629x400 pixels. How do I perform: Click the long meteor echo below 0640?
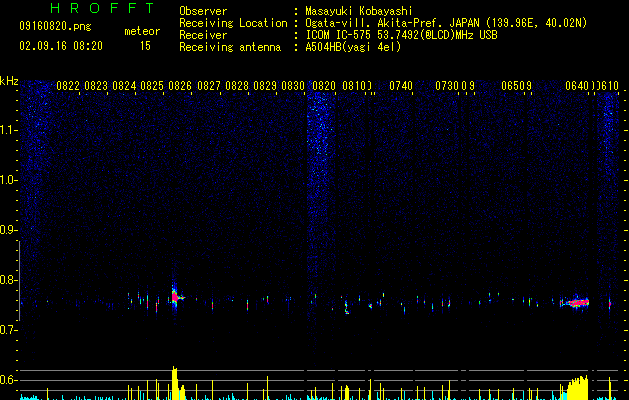click(x=575, y=303)
